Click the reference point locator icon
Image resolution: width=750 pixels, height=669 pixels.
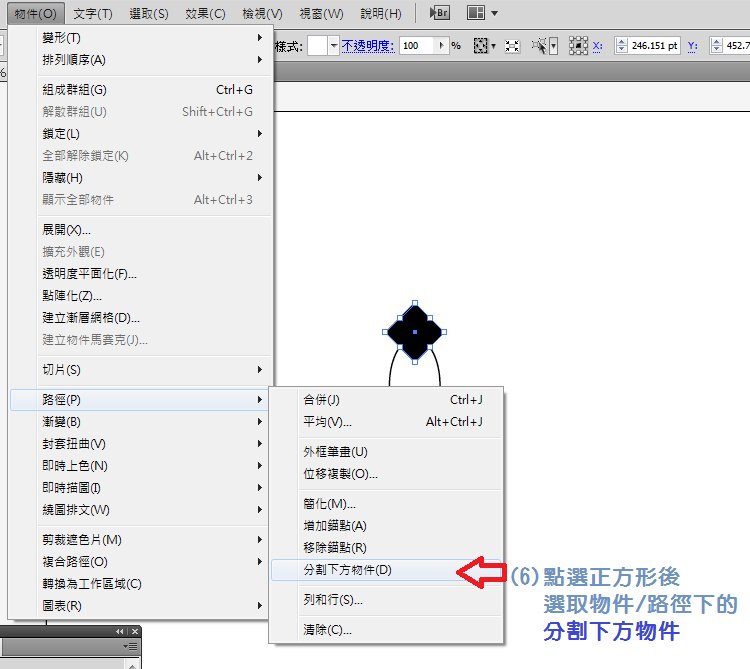pyautogui.click(x=578, y=46)
